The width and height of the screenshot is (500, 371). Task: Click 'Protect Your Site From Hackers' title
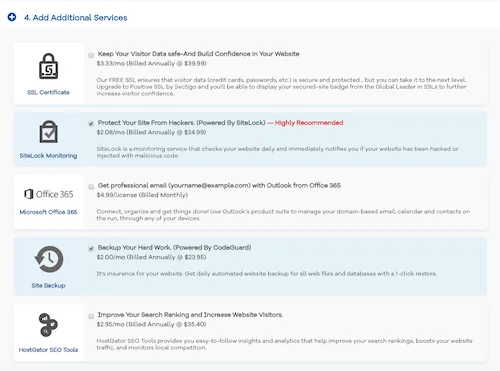tap(182, 123)
